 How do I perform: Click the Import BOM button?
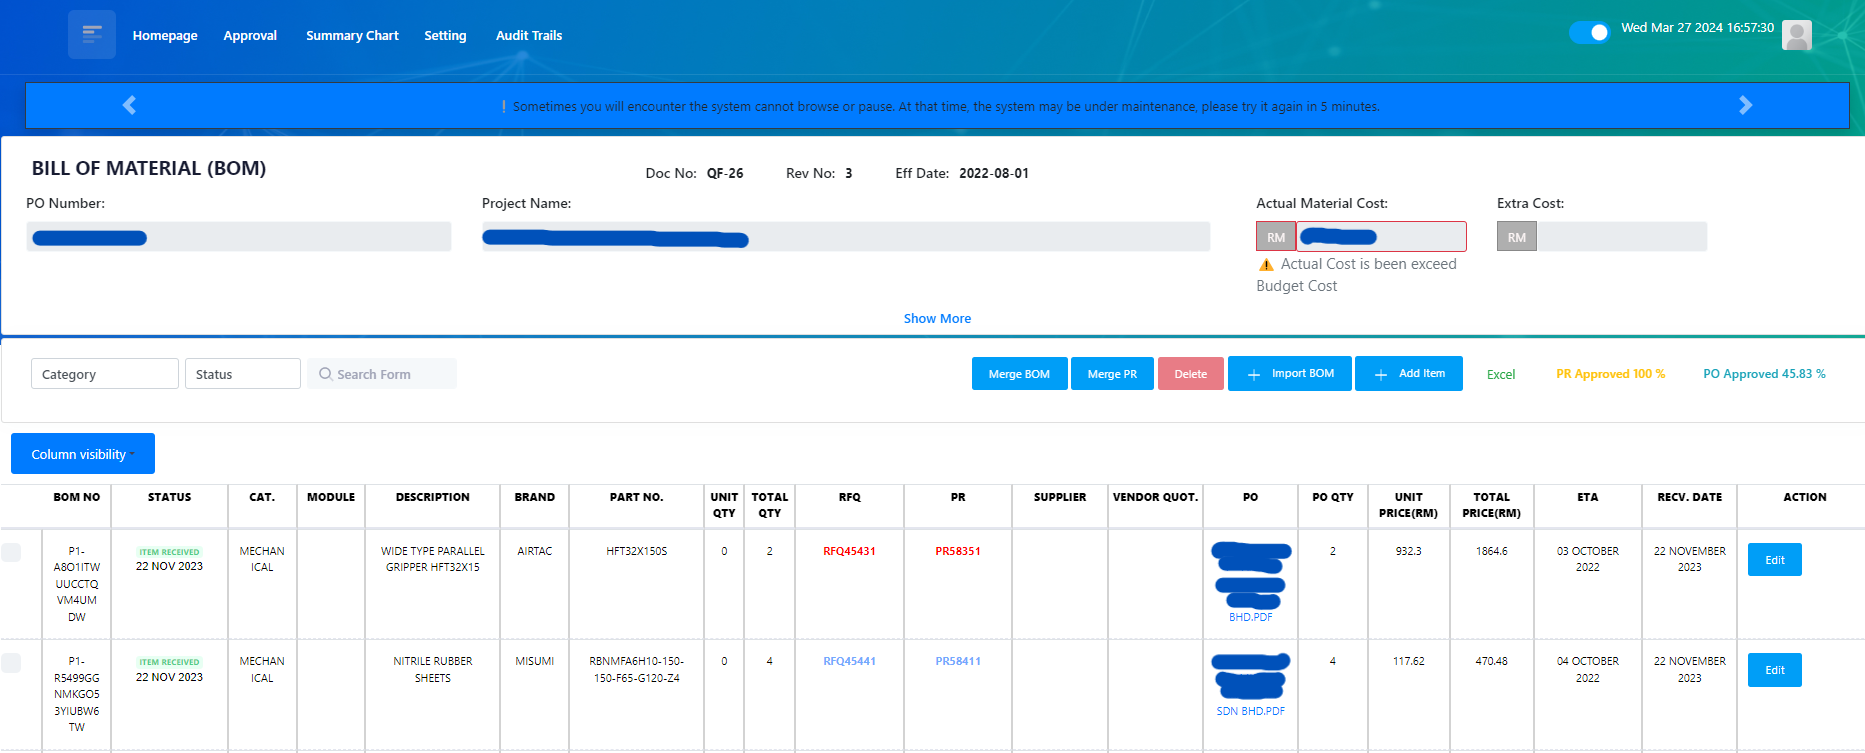(1289, 374)
